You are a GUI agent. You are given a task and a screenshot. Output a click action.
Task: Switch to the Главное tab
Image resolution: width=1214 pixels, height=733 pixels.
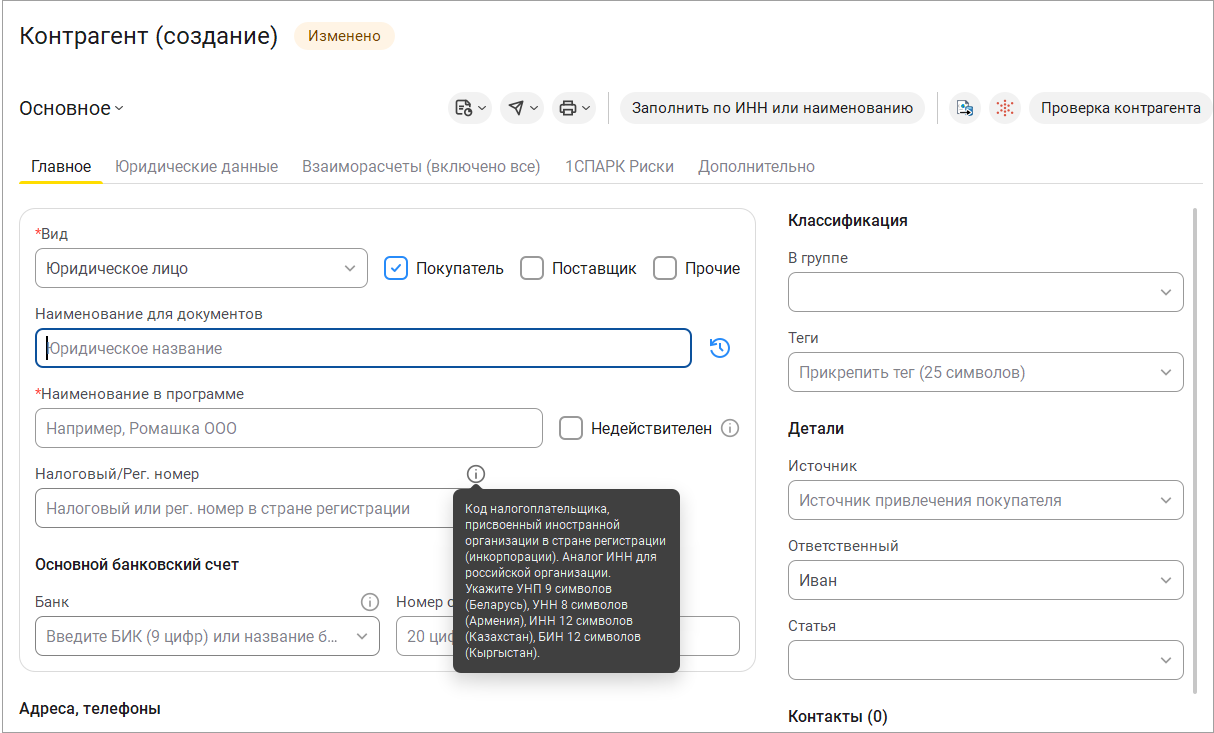[61, 166]
